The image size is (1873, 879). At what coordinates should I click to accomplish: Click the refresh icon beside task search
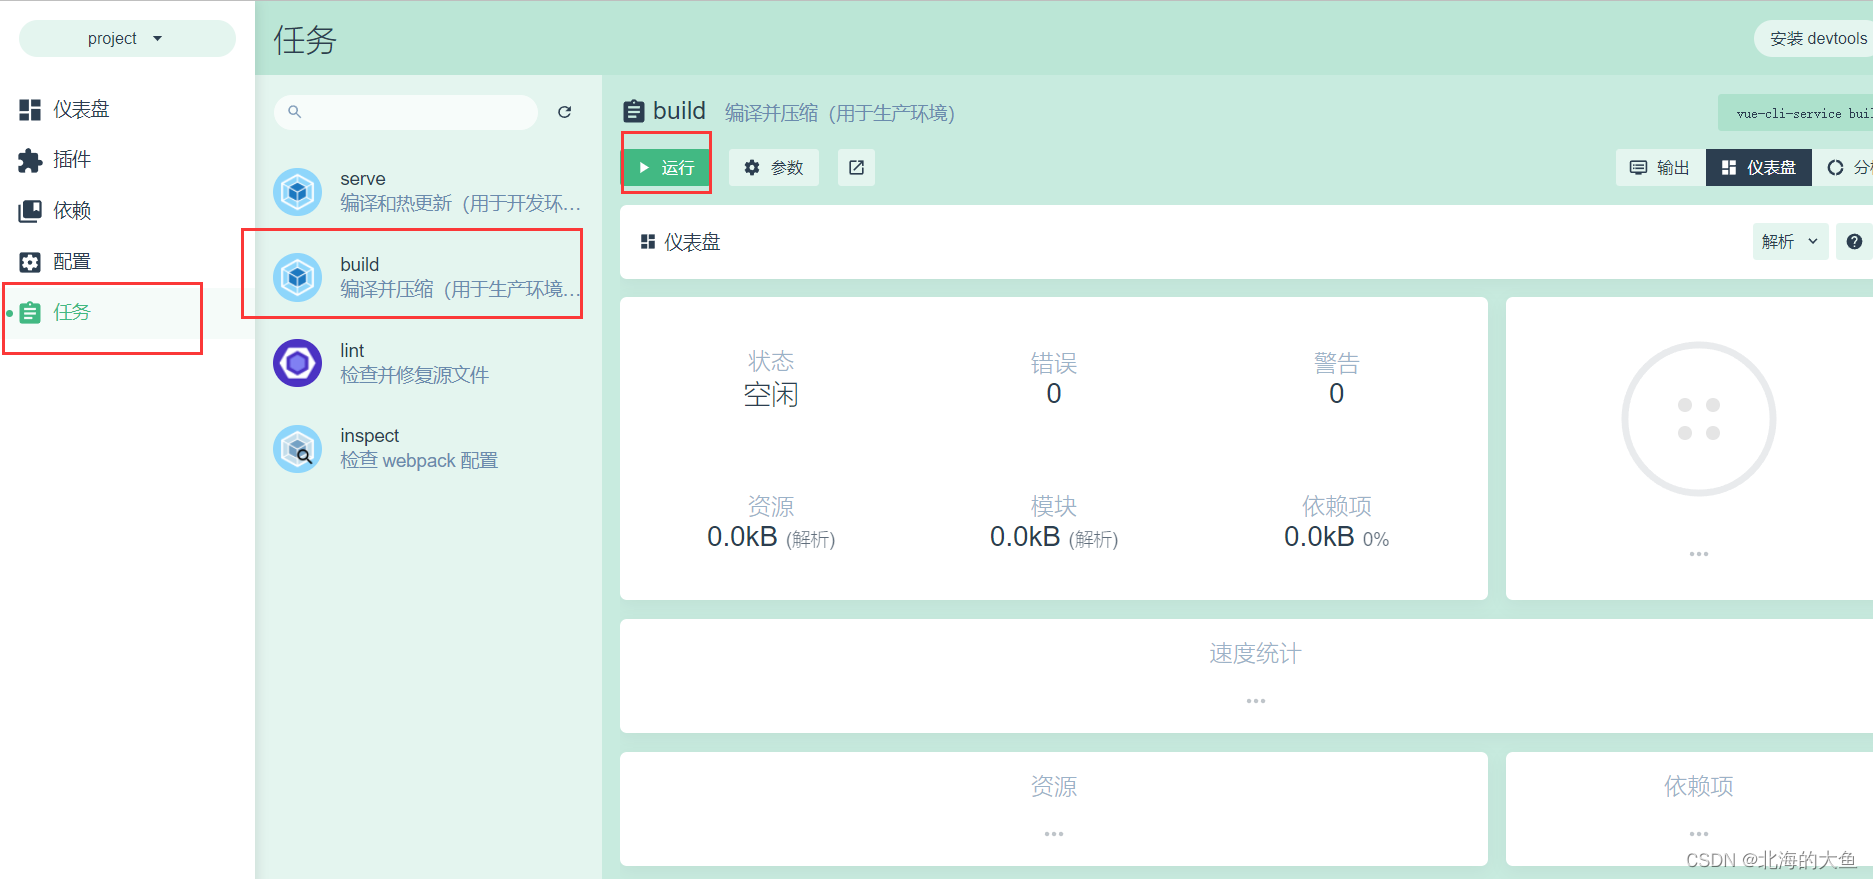(565, 112)
